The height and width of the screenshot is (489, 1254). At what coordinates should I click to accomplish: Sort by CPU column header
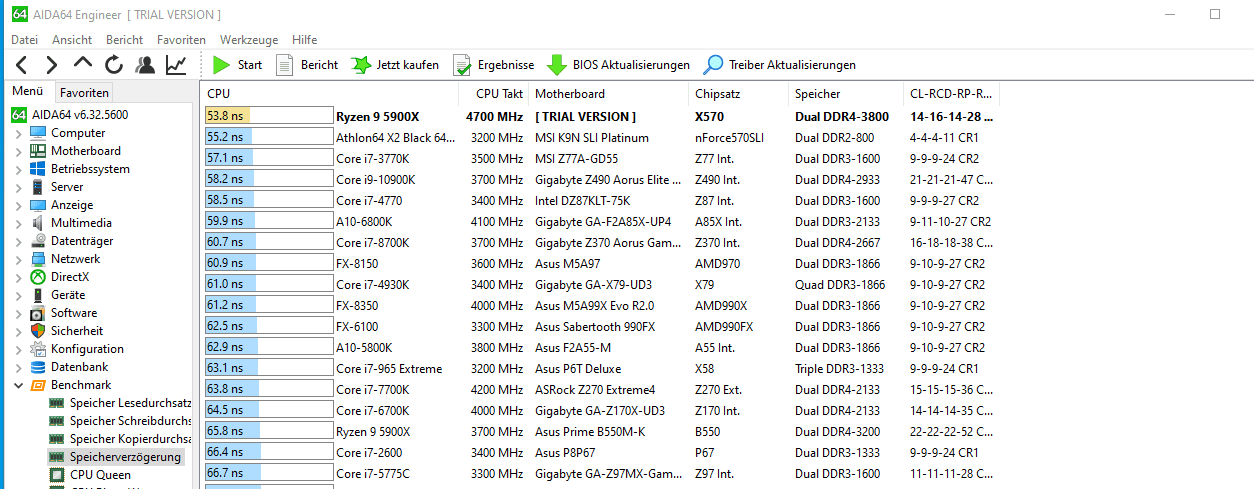coord(330,94)
